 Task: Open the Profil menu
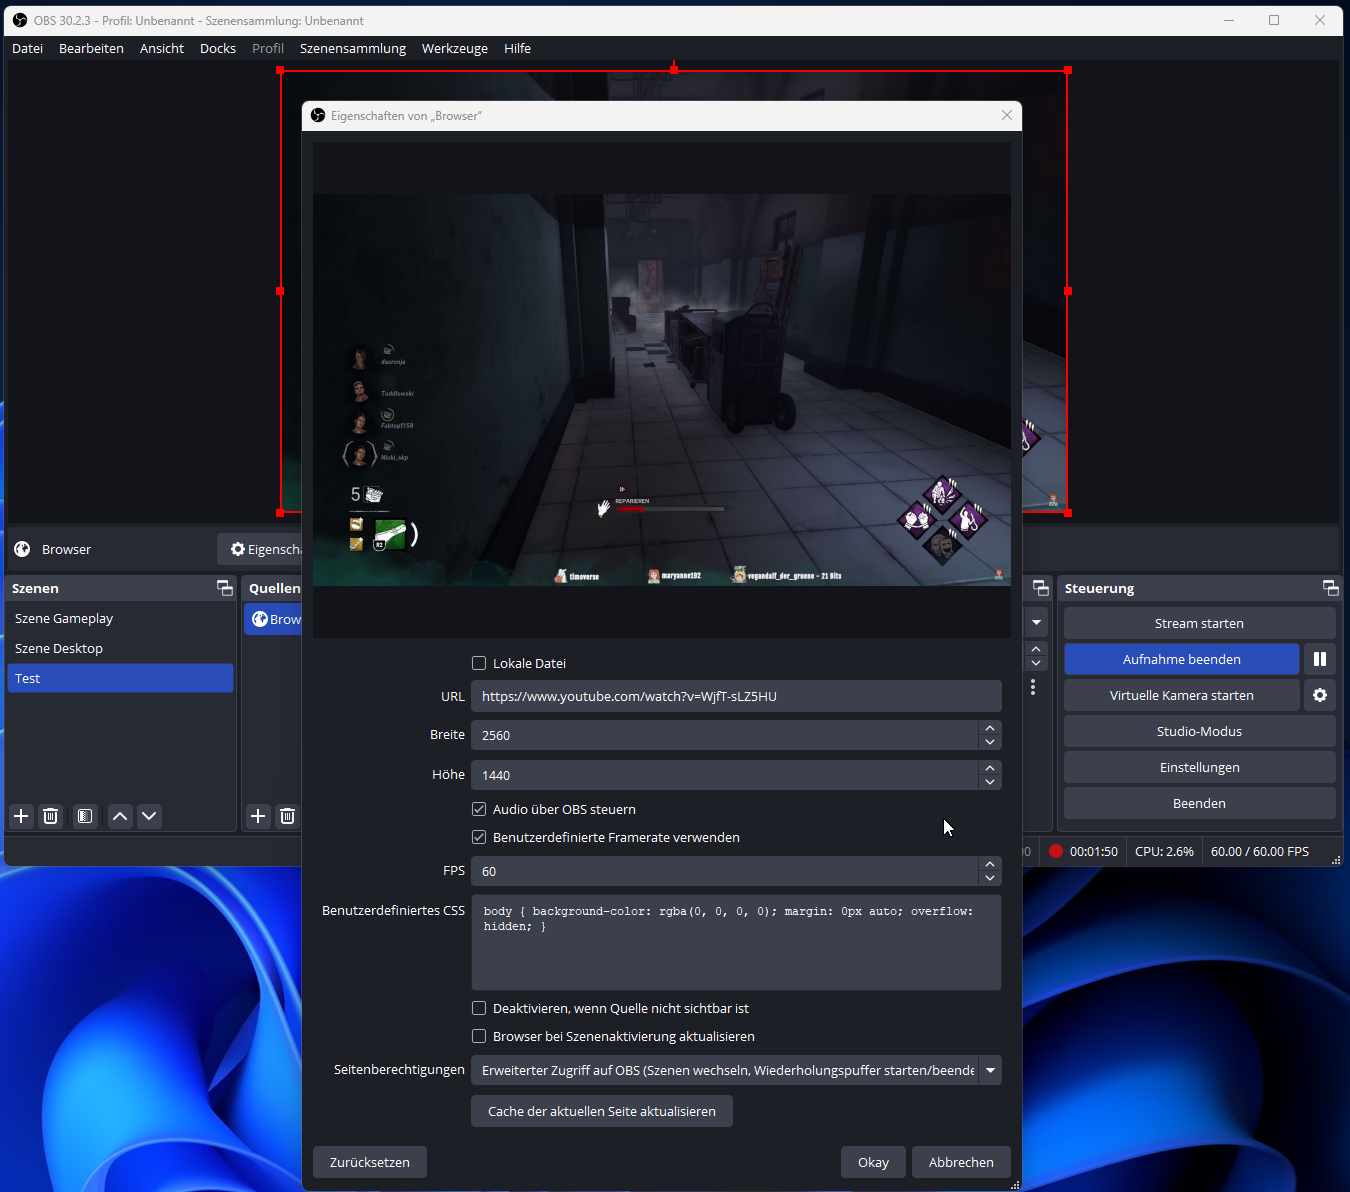click(268, 48)
